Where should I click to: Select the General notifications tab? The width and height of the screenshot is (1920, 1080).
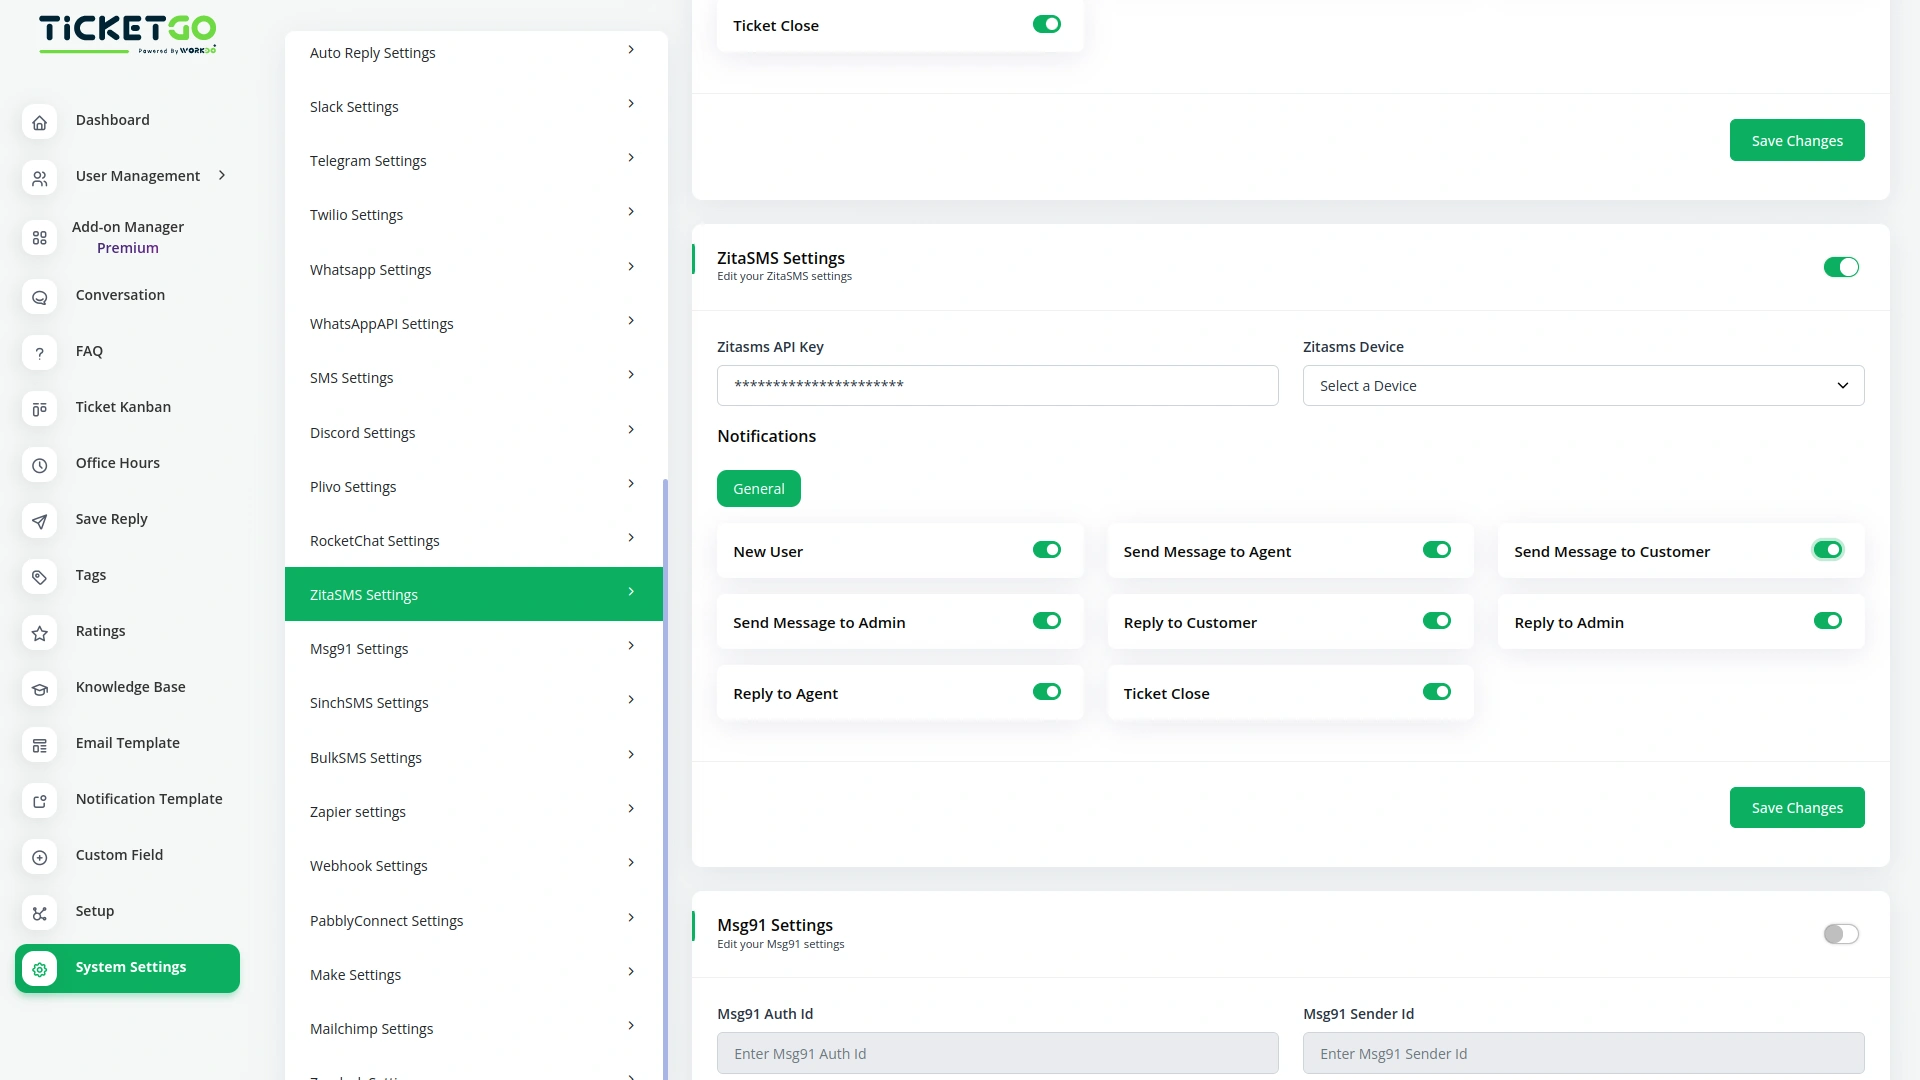coord(758,488)
